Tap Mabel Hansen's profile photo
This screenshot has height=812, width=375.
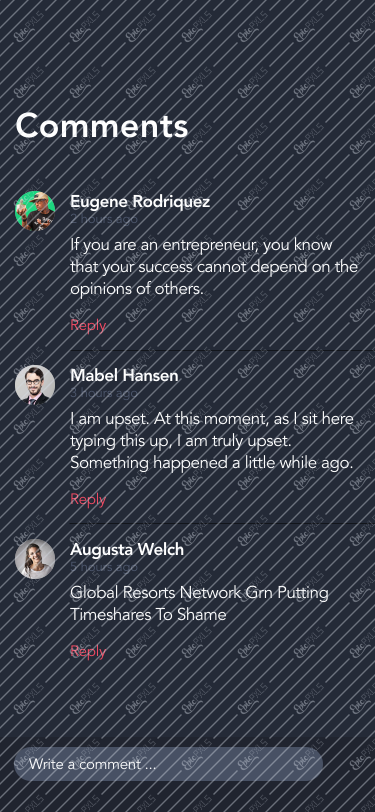tap(35, 385)
